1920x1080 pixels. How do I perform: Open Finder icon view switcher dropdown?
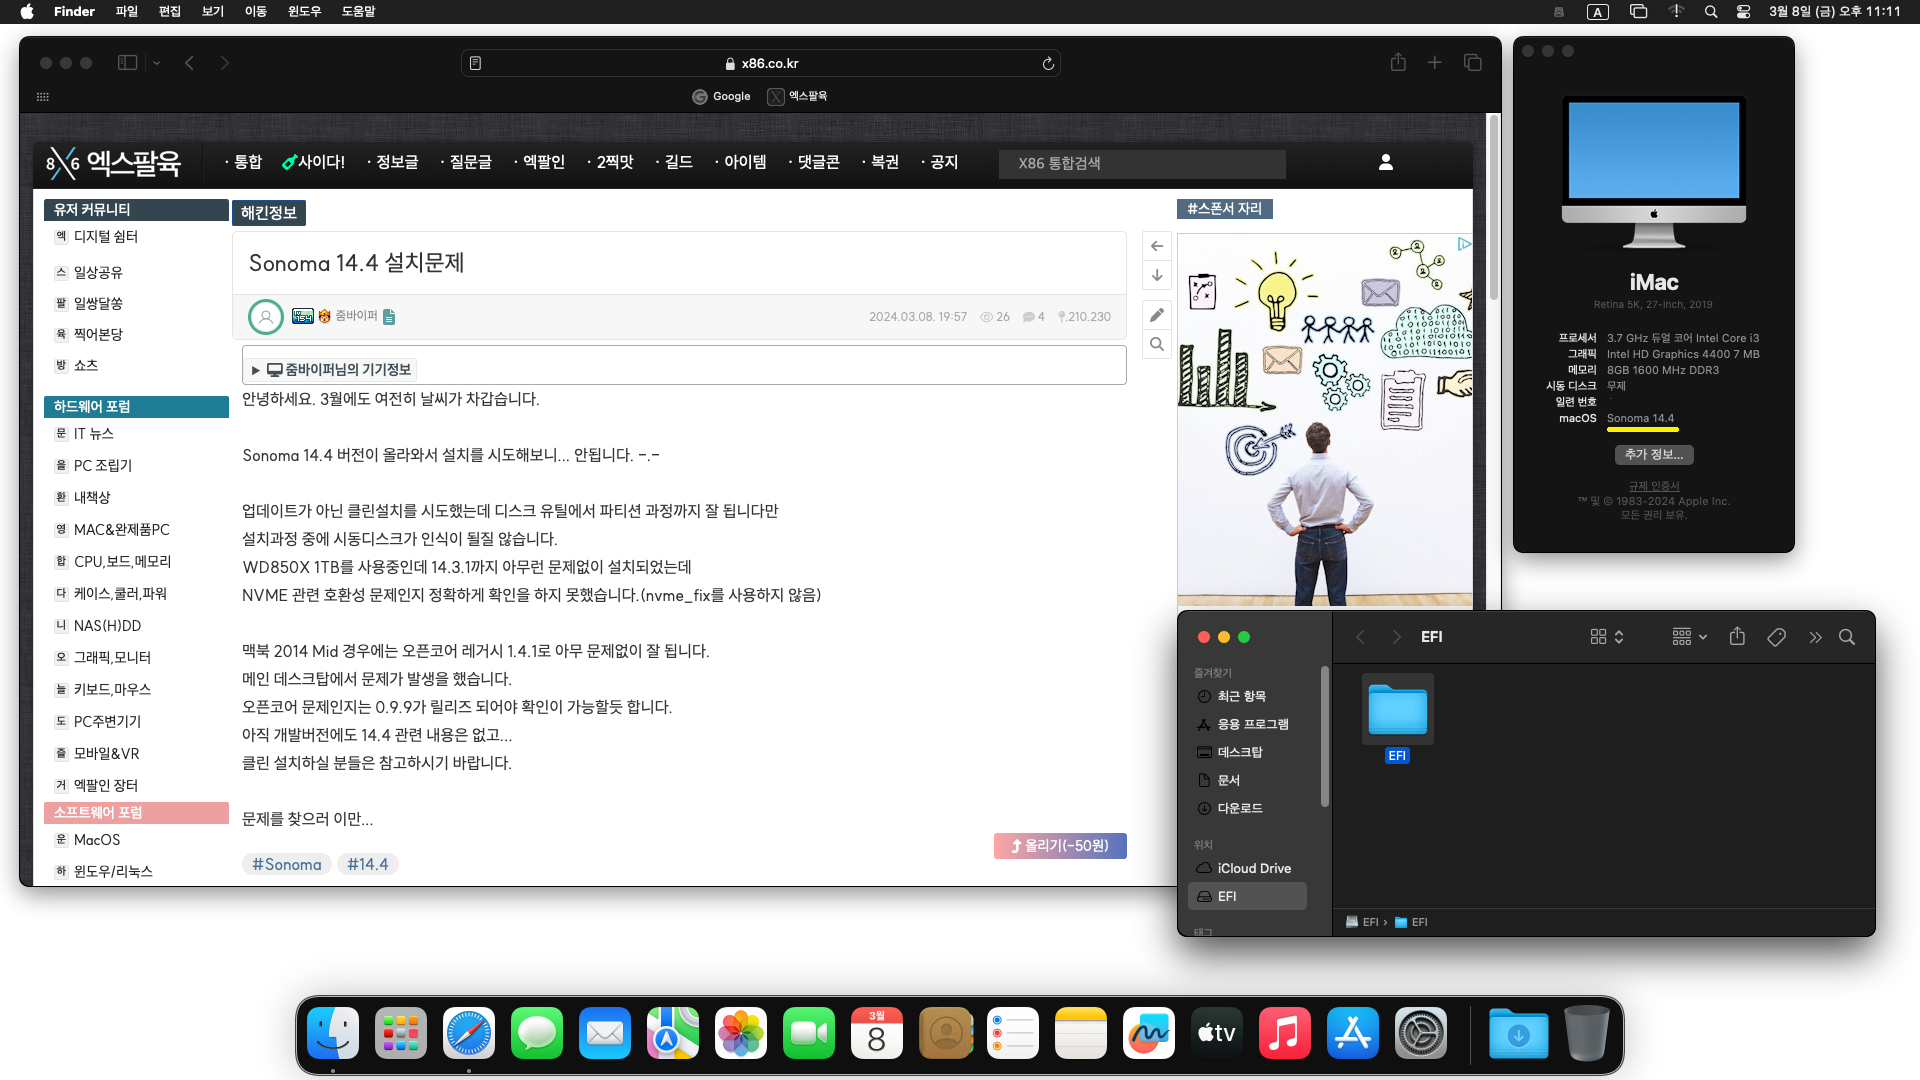tap(1607, 637)
